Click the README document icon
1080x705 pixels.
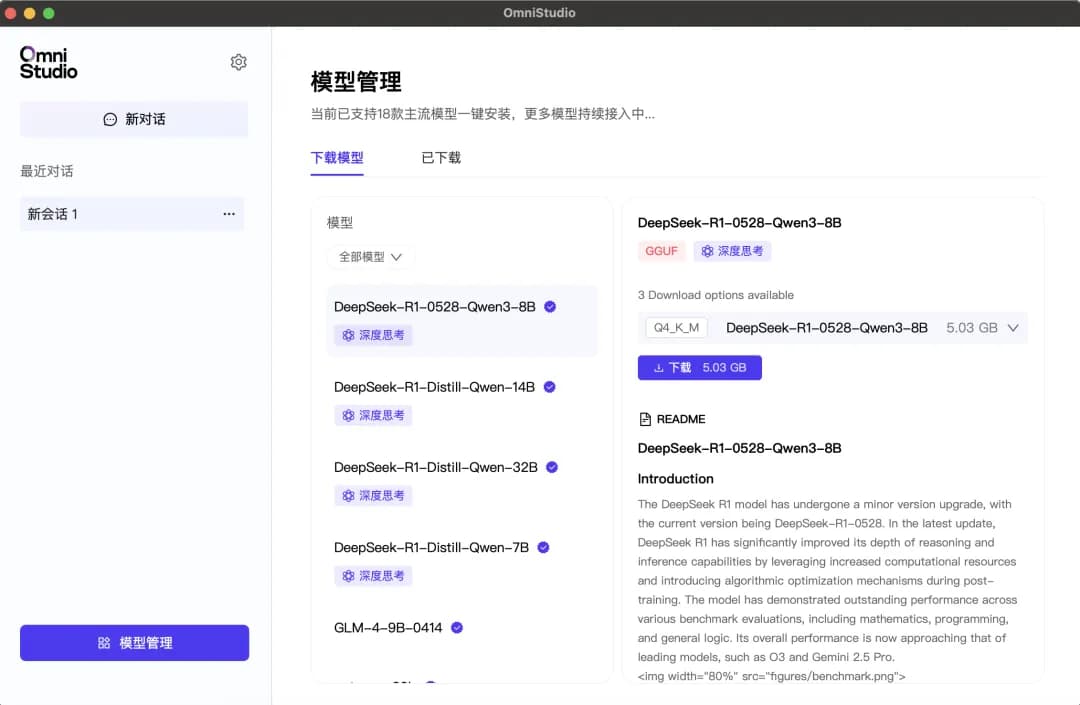645,418
